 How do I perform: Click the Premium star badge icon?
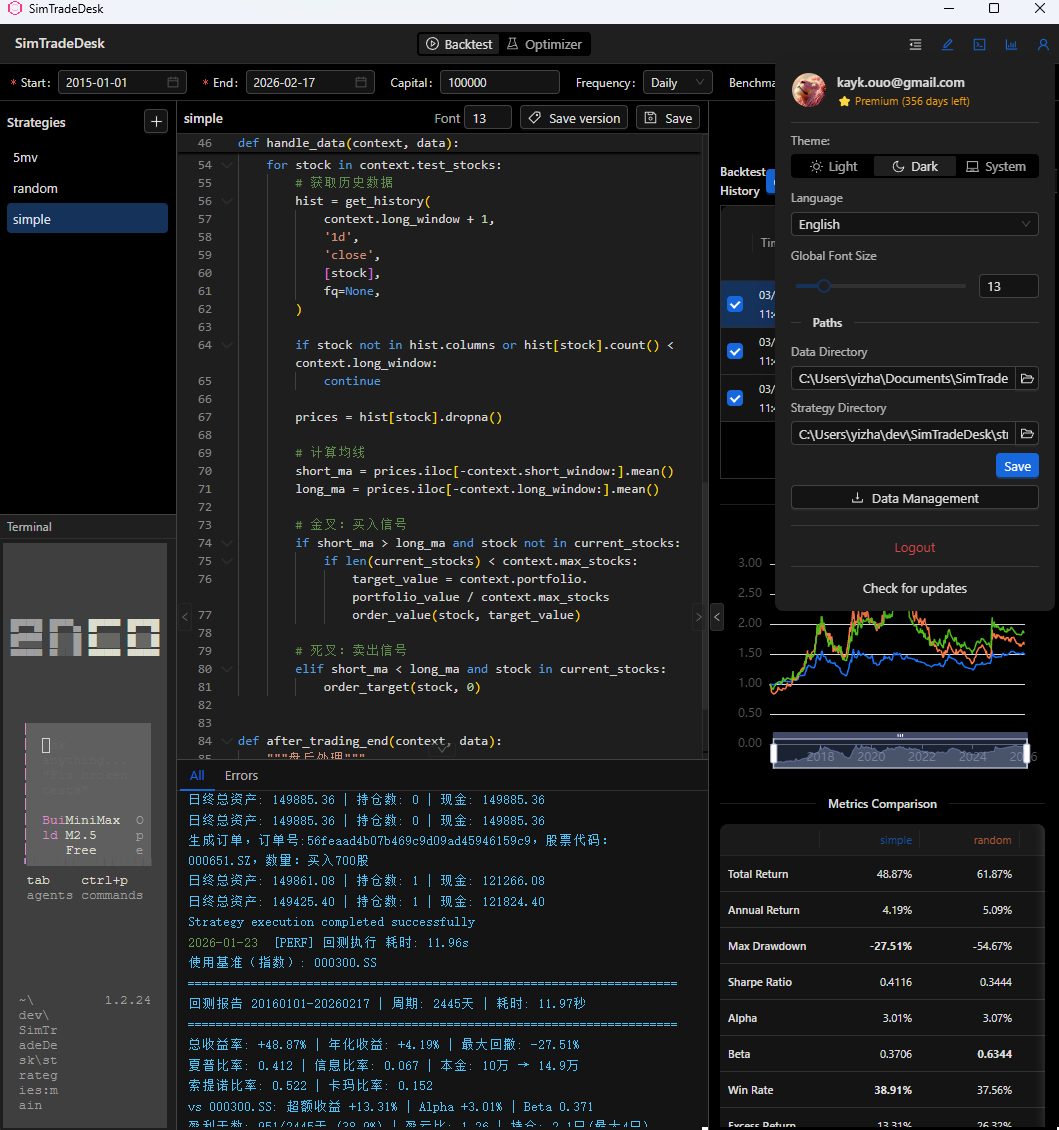844,102
